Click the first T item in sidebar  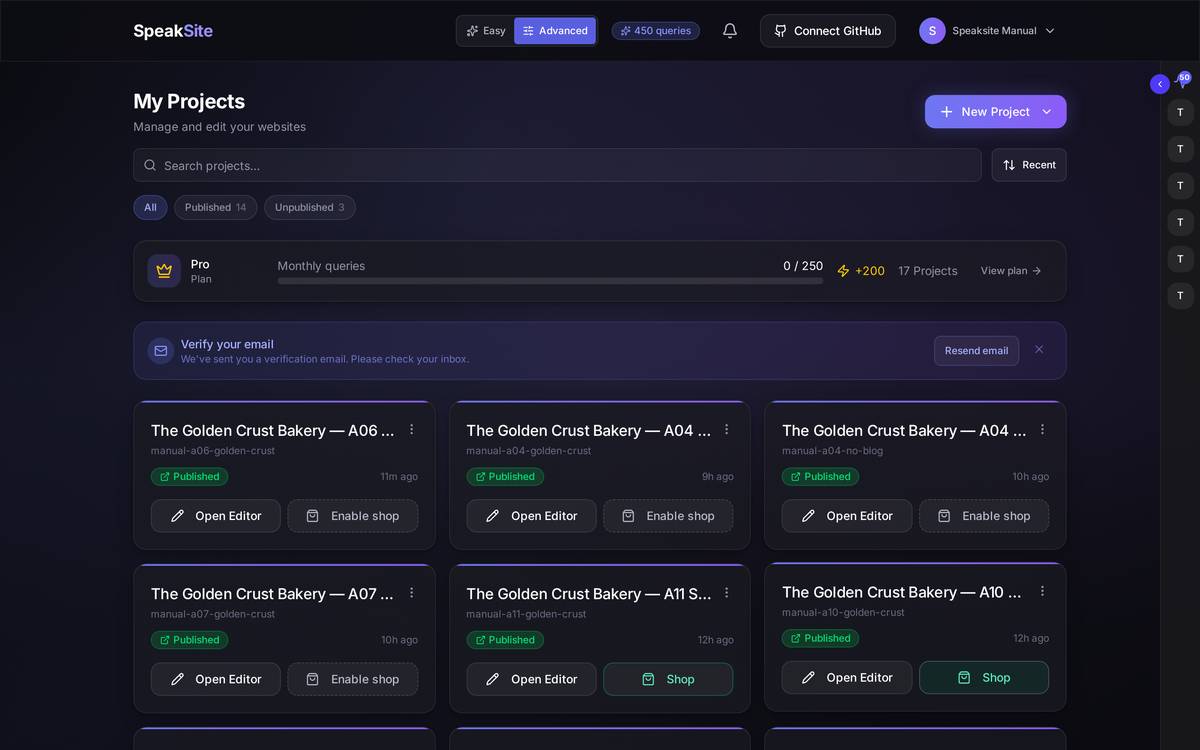[x=1180, y=112]
